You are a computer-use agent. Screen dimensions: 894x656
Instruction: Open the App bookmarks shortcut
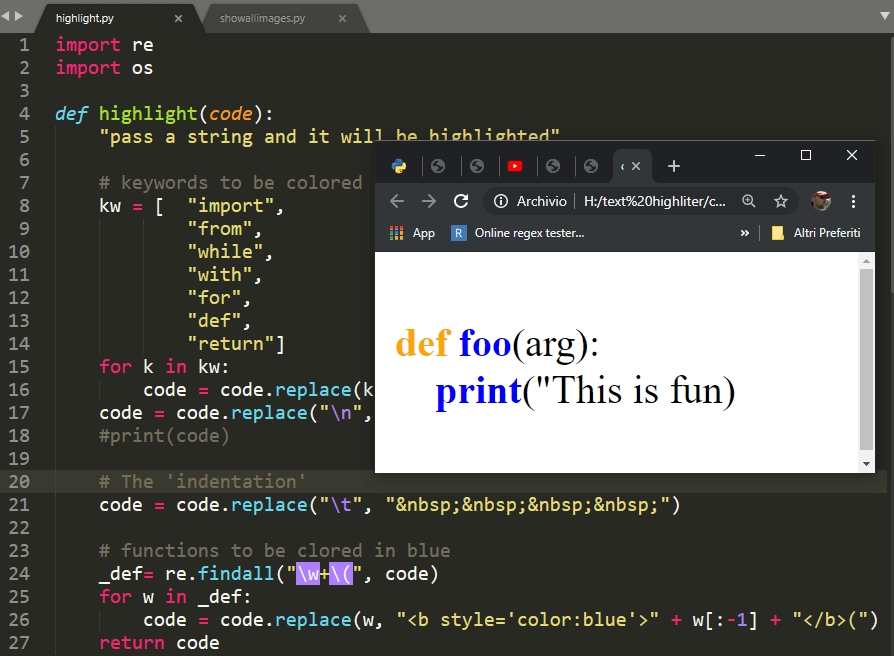[x=412, y=233]
